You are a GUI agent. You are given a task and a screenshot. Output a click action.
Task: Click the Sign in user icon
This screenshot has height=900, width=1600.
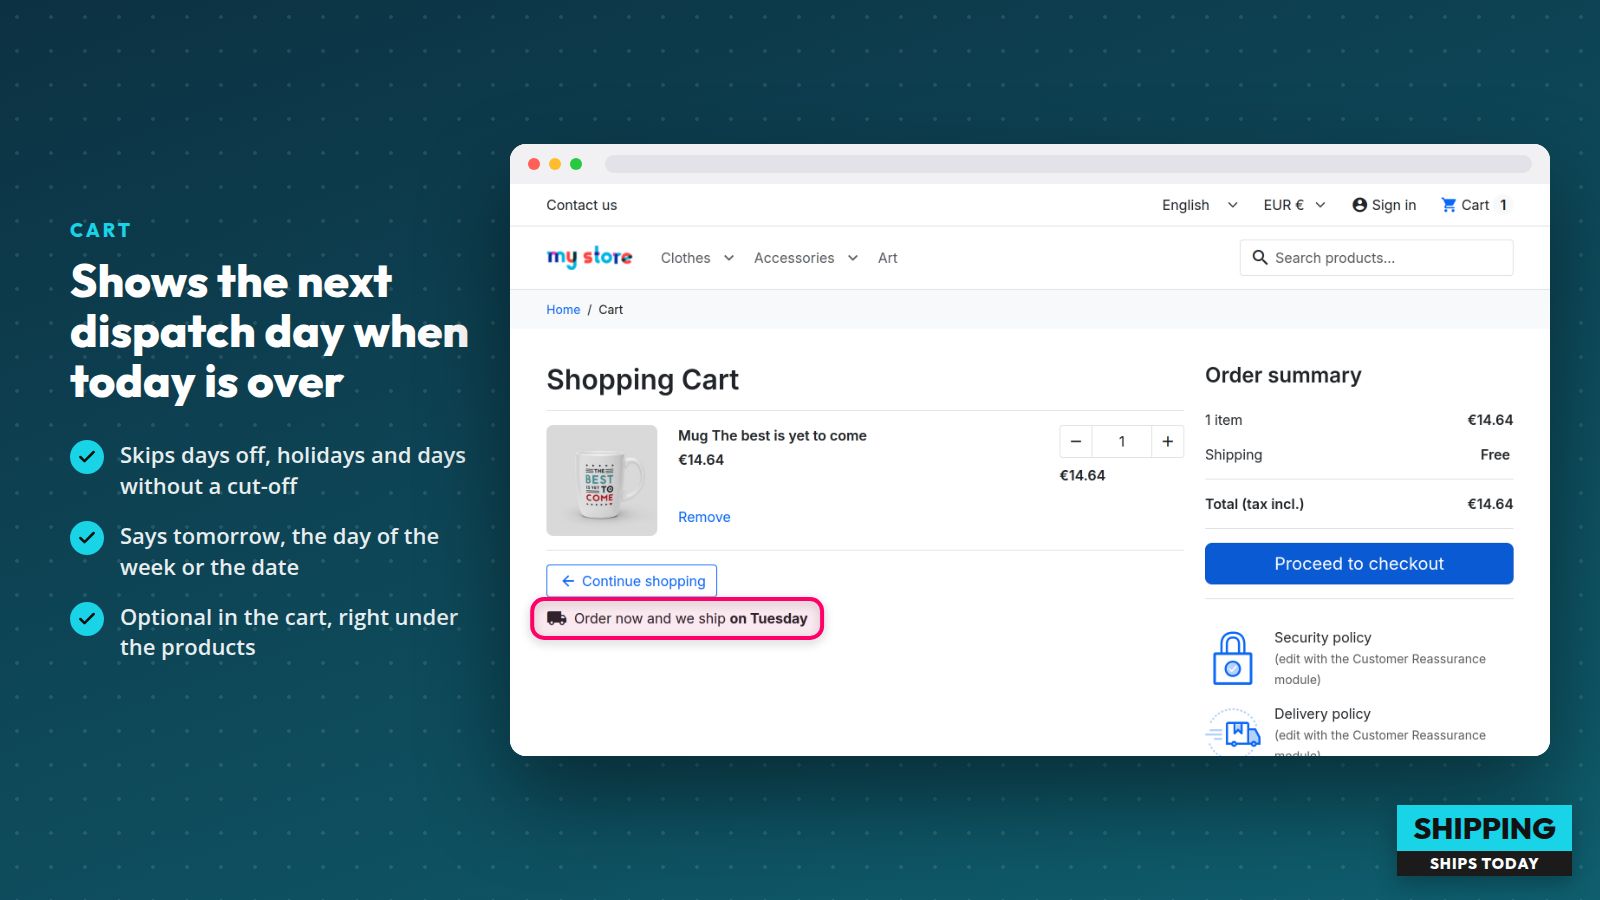point(1359,205)
